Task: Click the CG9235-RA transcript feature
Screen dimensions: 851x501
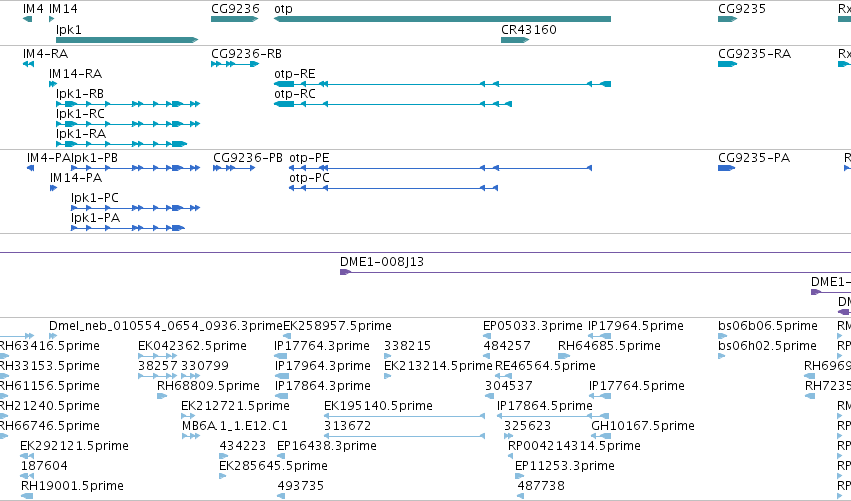Action: tap(727, 64)
